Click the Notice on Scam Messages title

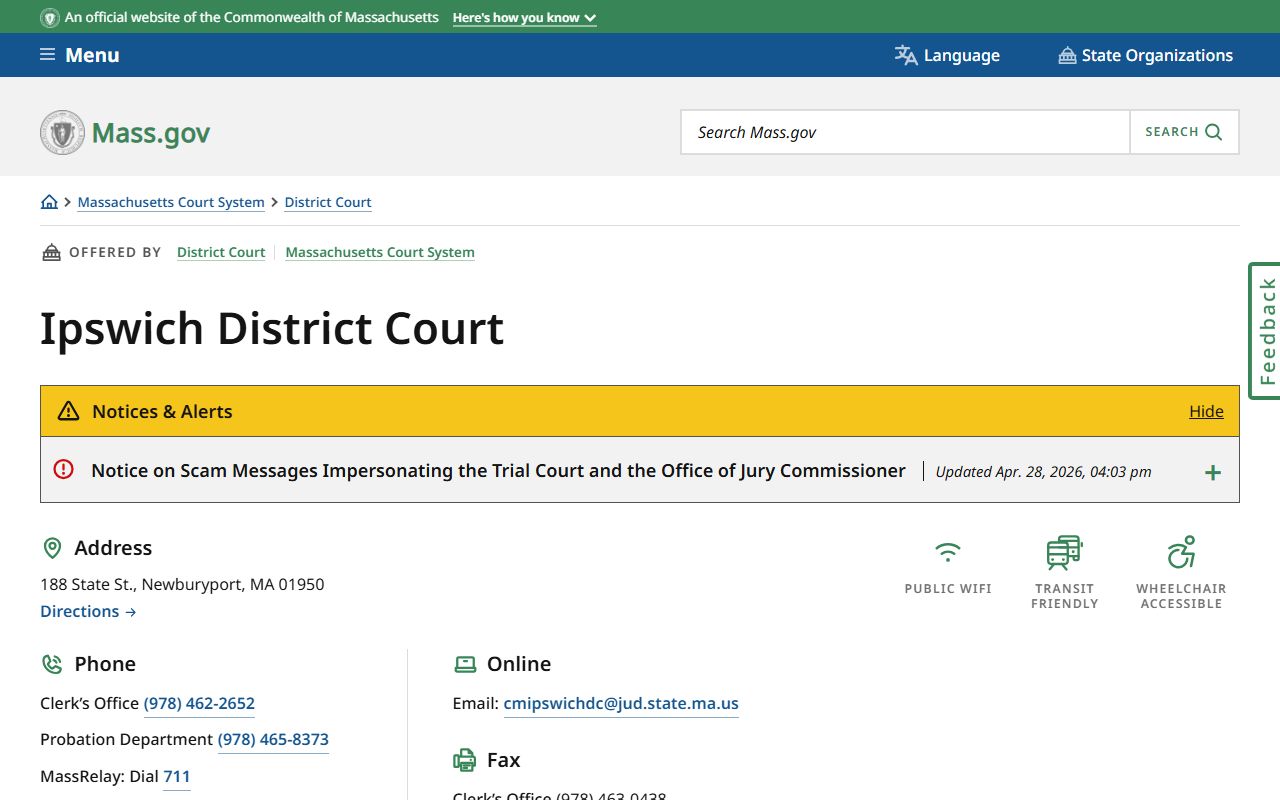click(498, 470)
